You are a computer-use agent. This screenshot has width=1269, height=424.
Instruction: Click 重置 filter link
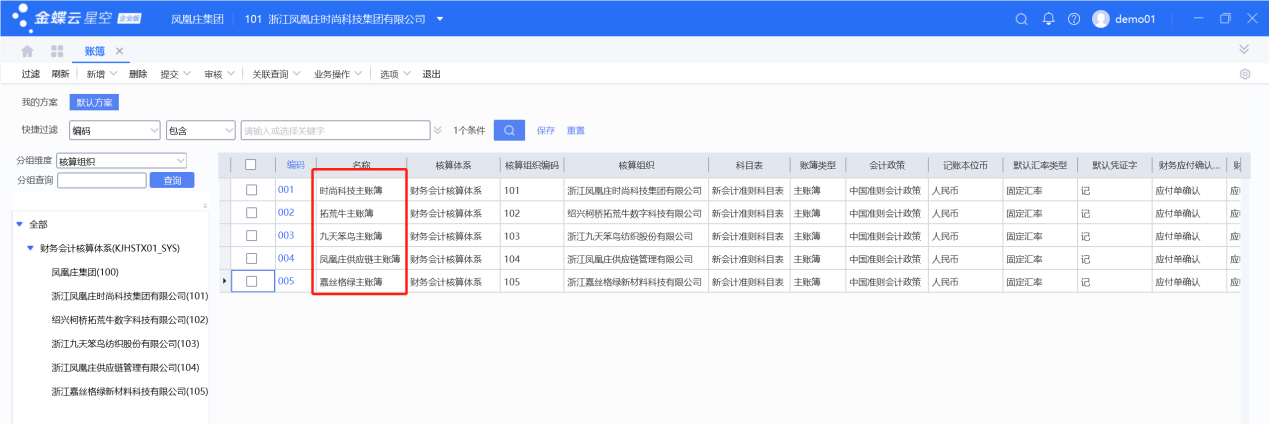pyautogui.click(x=576, y=130)
